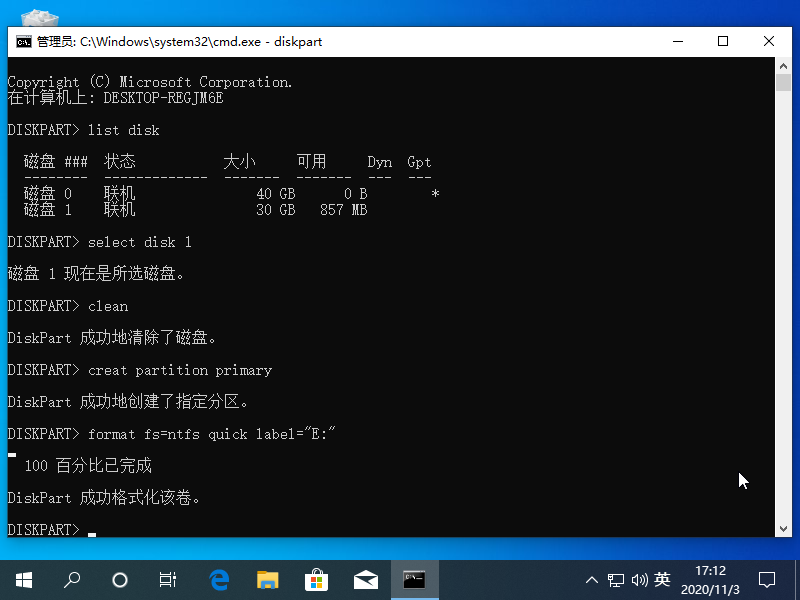Toggle Task View on the taskbar

click(167, 580)
